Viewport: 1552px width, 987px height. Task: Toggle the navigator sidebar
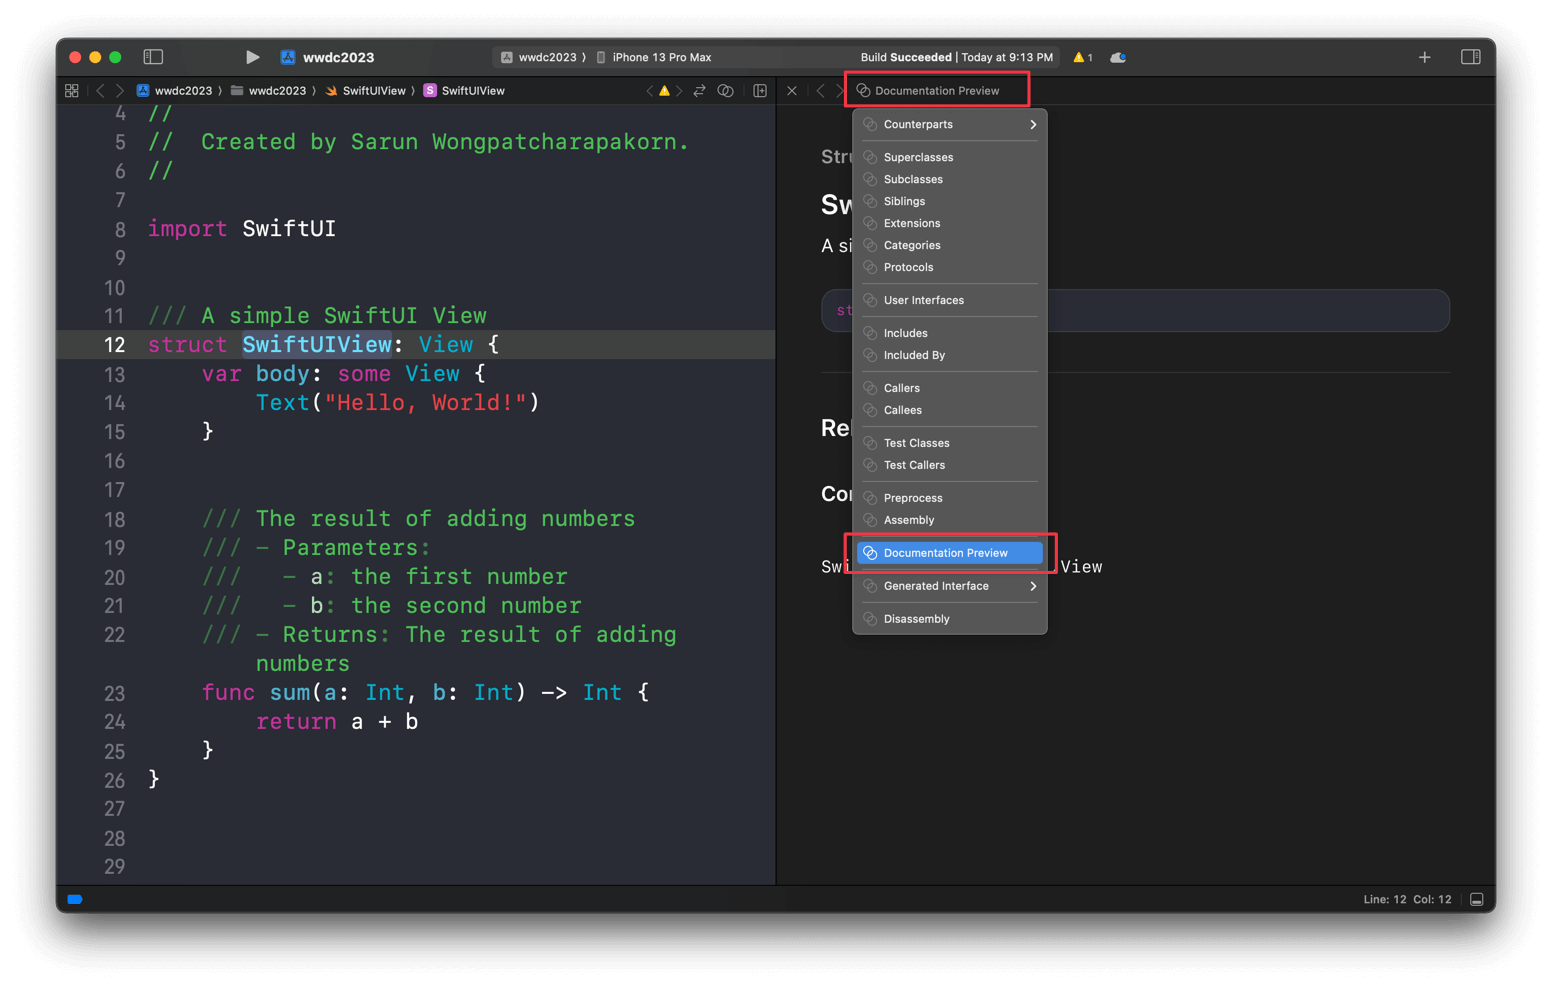pyautogui.click(x=153, y=57)
